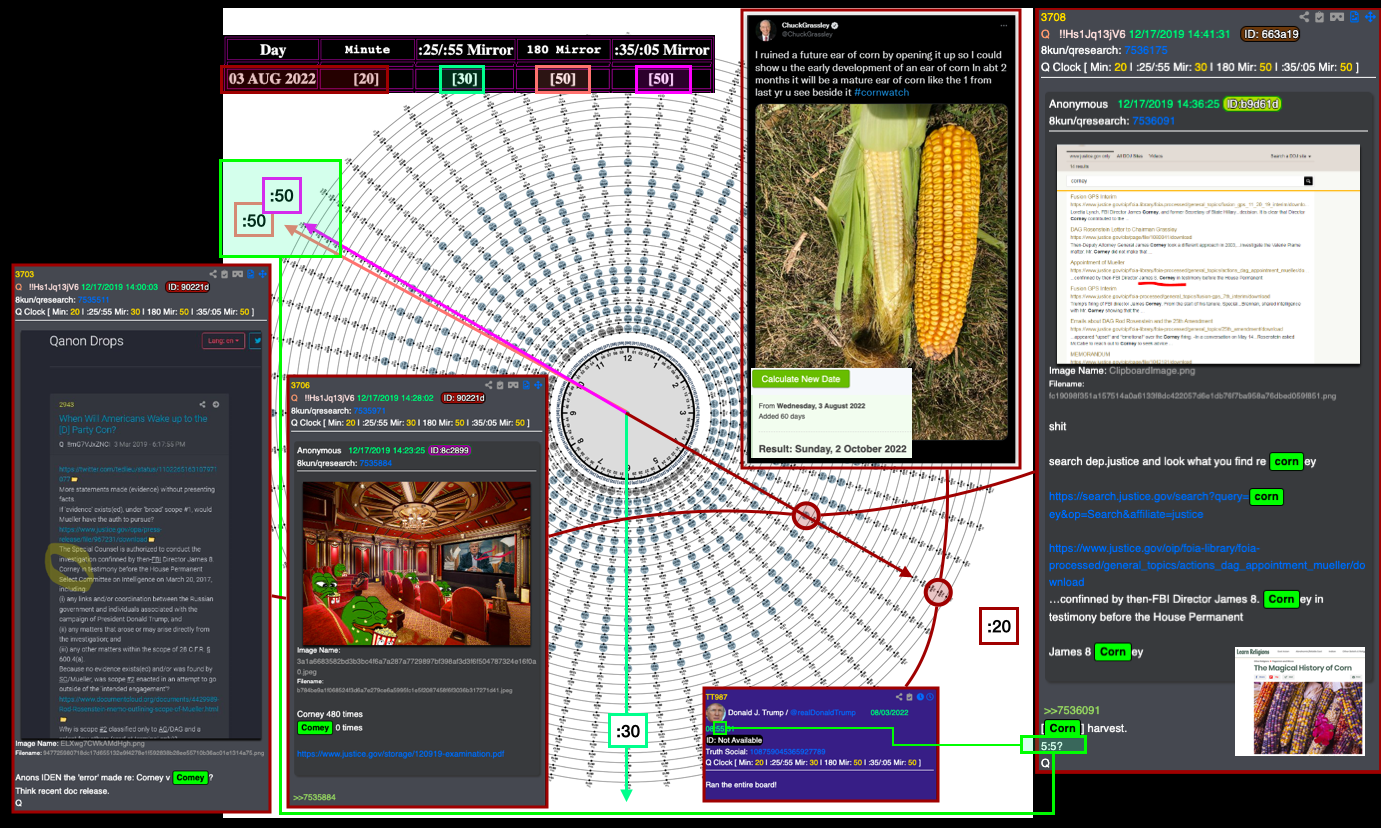Click the goggles icon on post 3706

tap(513, 385)
